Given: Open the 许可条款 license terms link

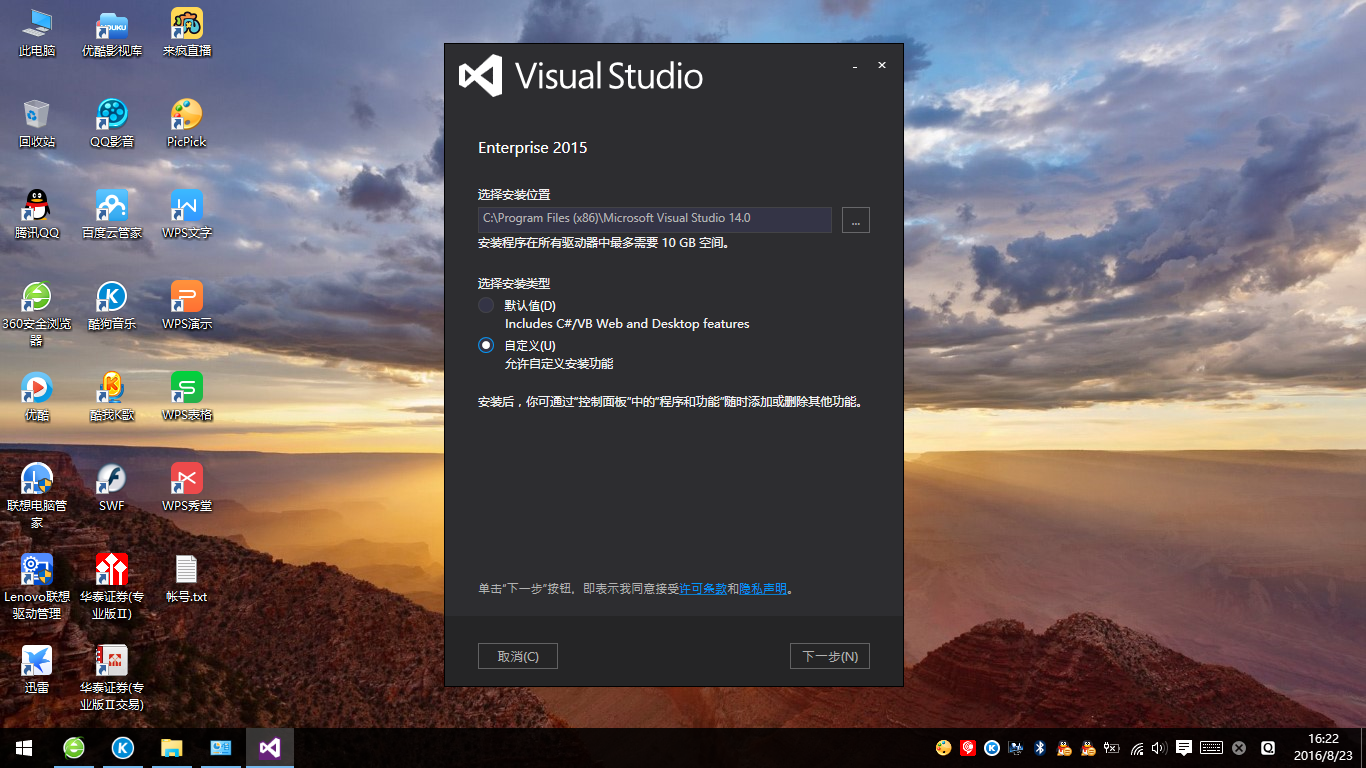Looking at the screenshot, I should point(703,589).
